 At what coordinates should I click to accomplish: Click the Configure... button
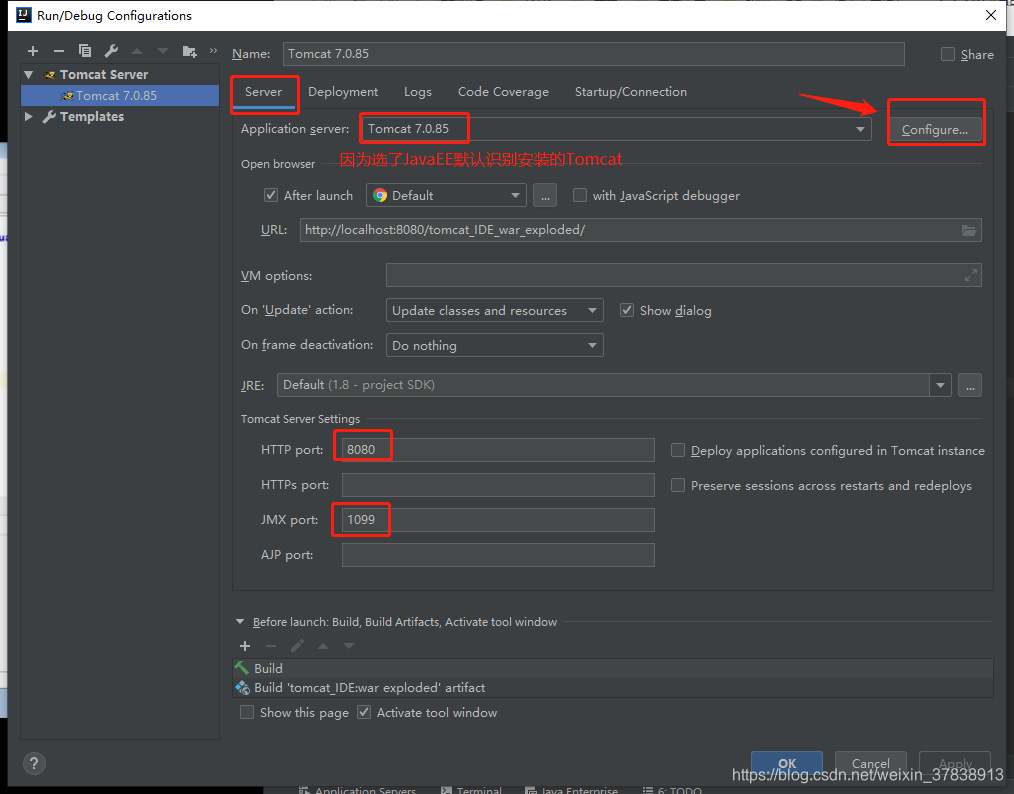pyautogui.click(x=935, y=130)
